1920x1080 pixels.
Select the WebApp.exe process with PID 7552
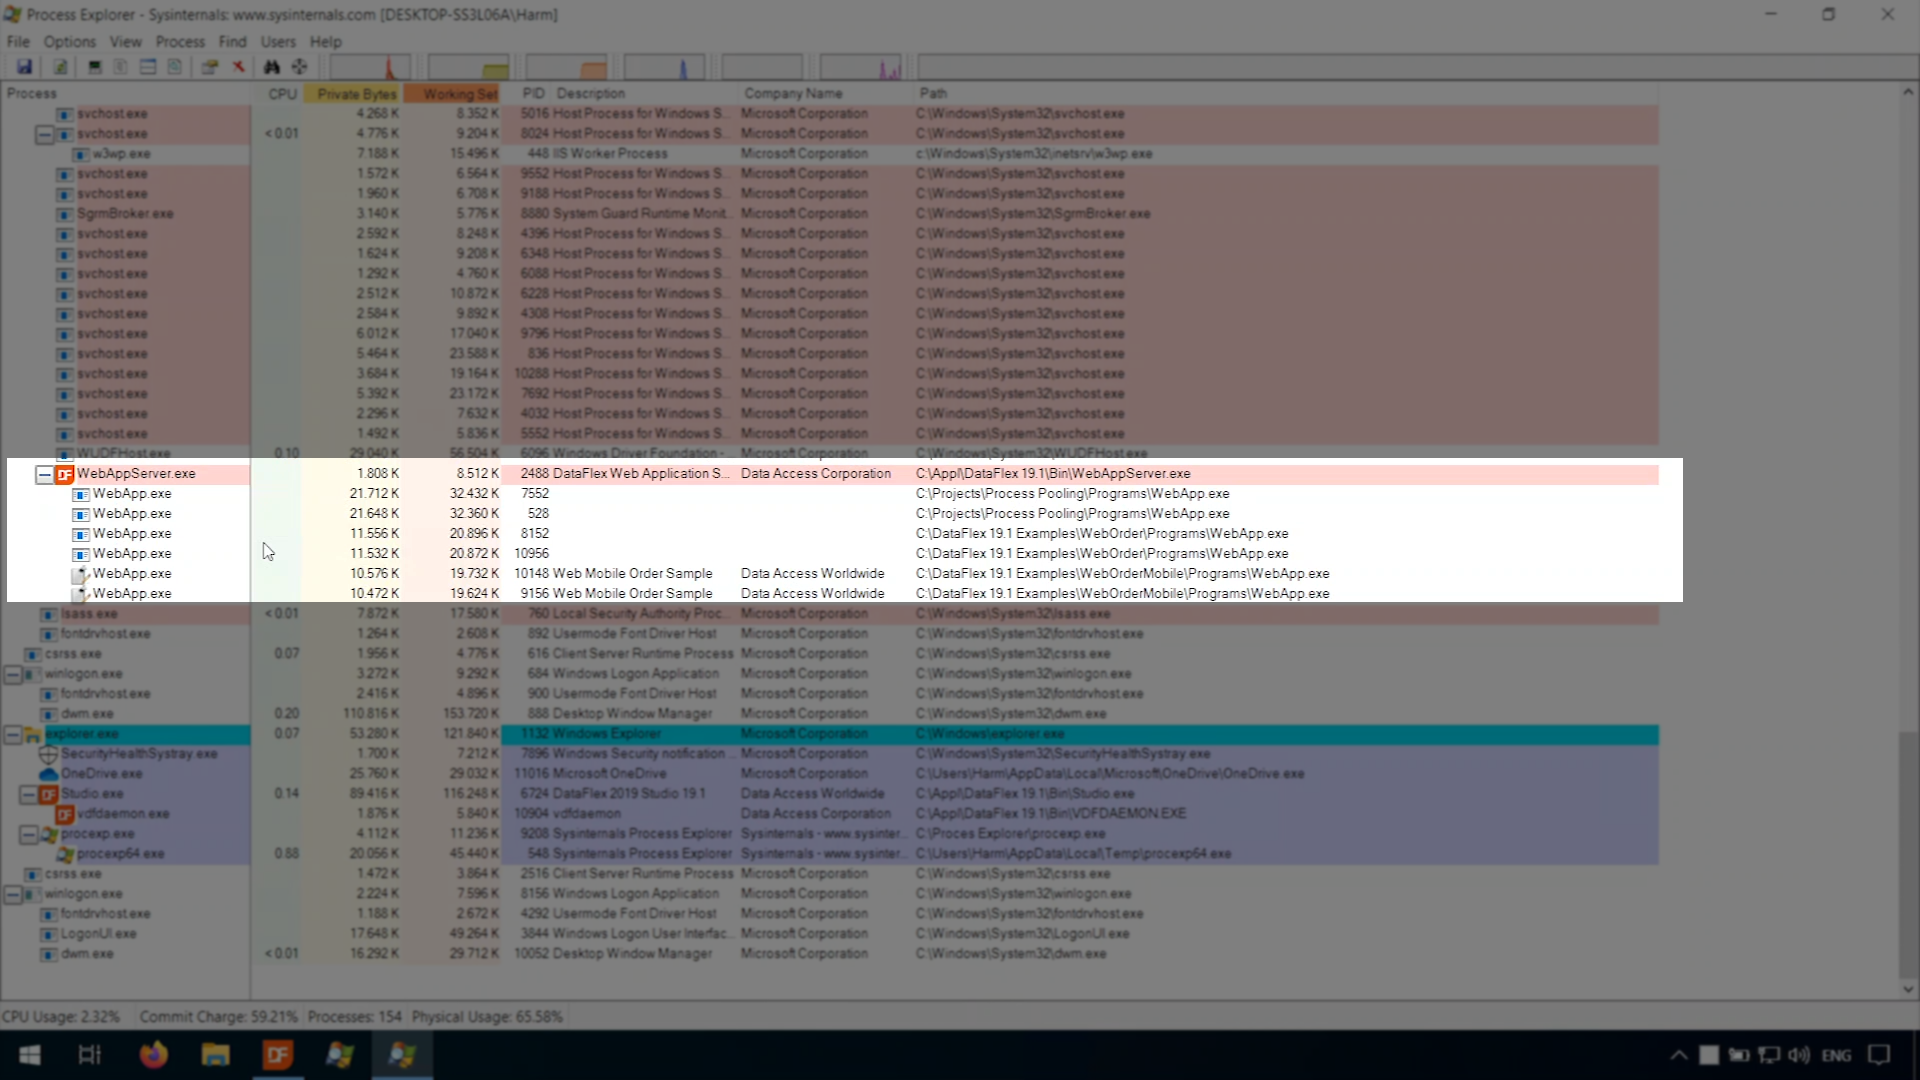tap(132, 494)
